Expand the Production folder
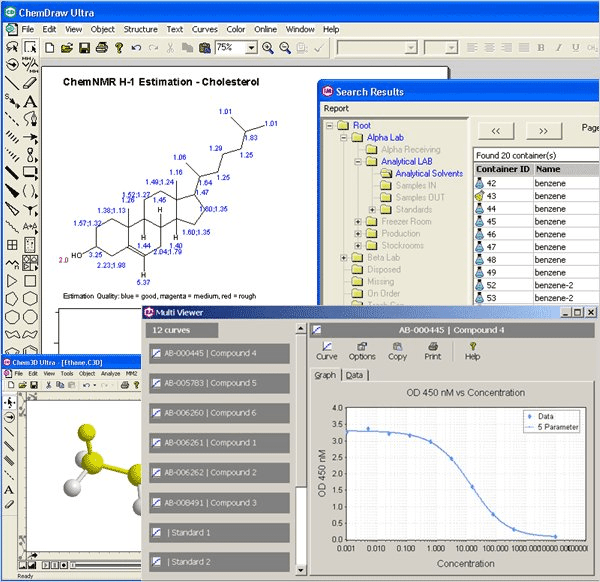Screen dimensions: 600x582 358,233
